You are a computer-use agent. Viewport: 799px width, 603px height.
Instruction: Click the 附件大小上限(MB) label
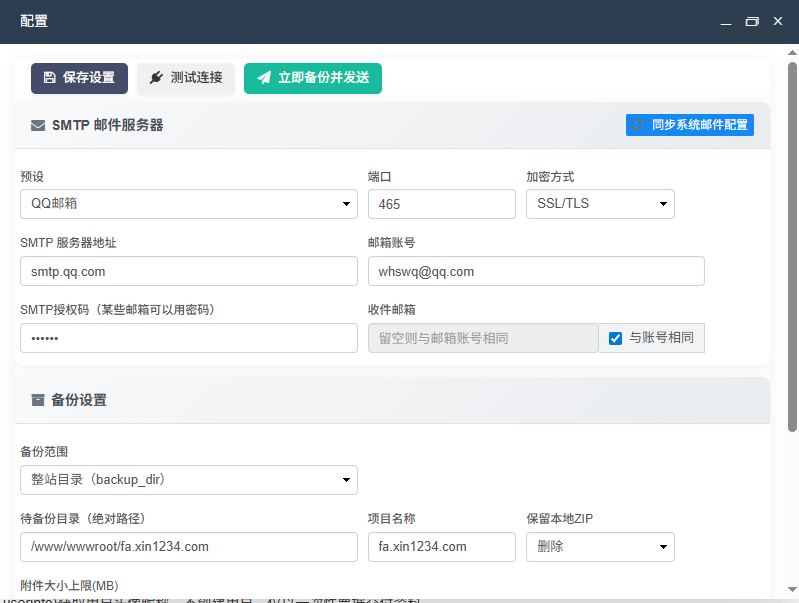(x=69, y=586)
